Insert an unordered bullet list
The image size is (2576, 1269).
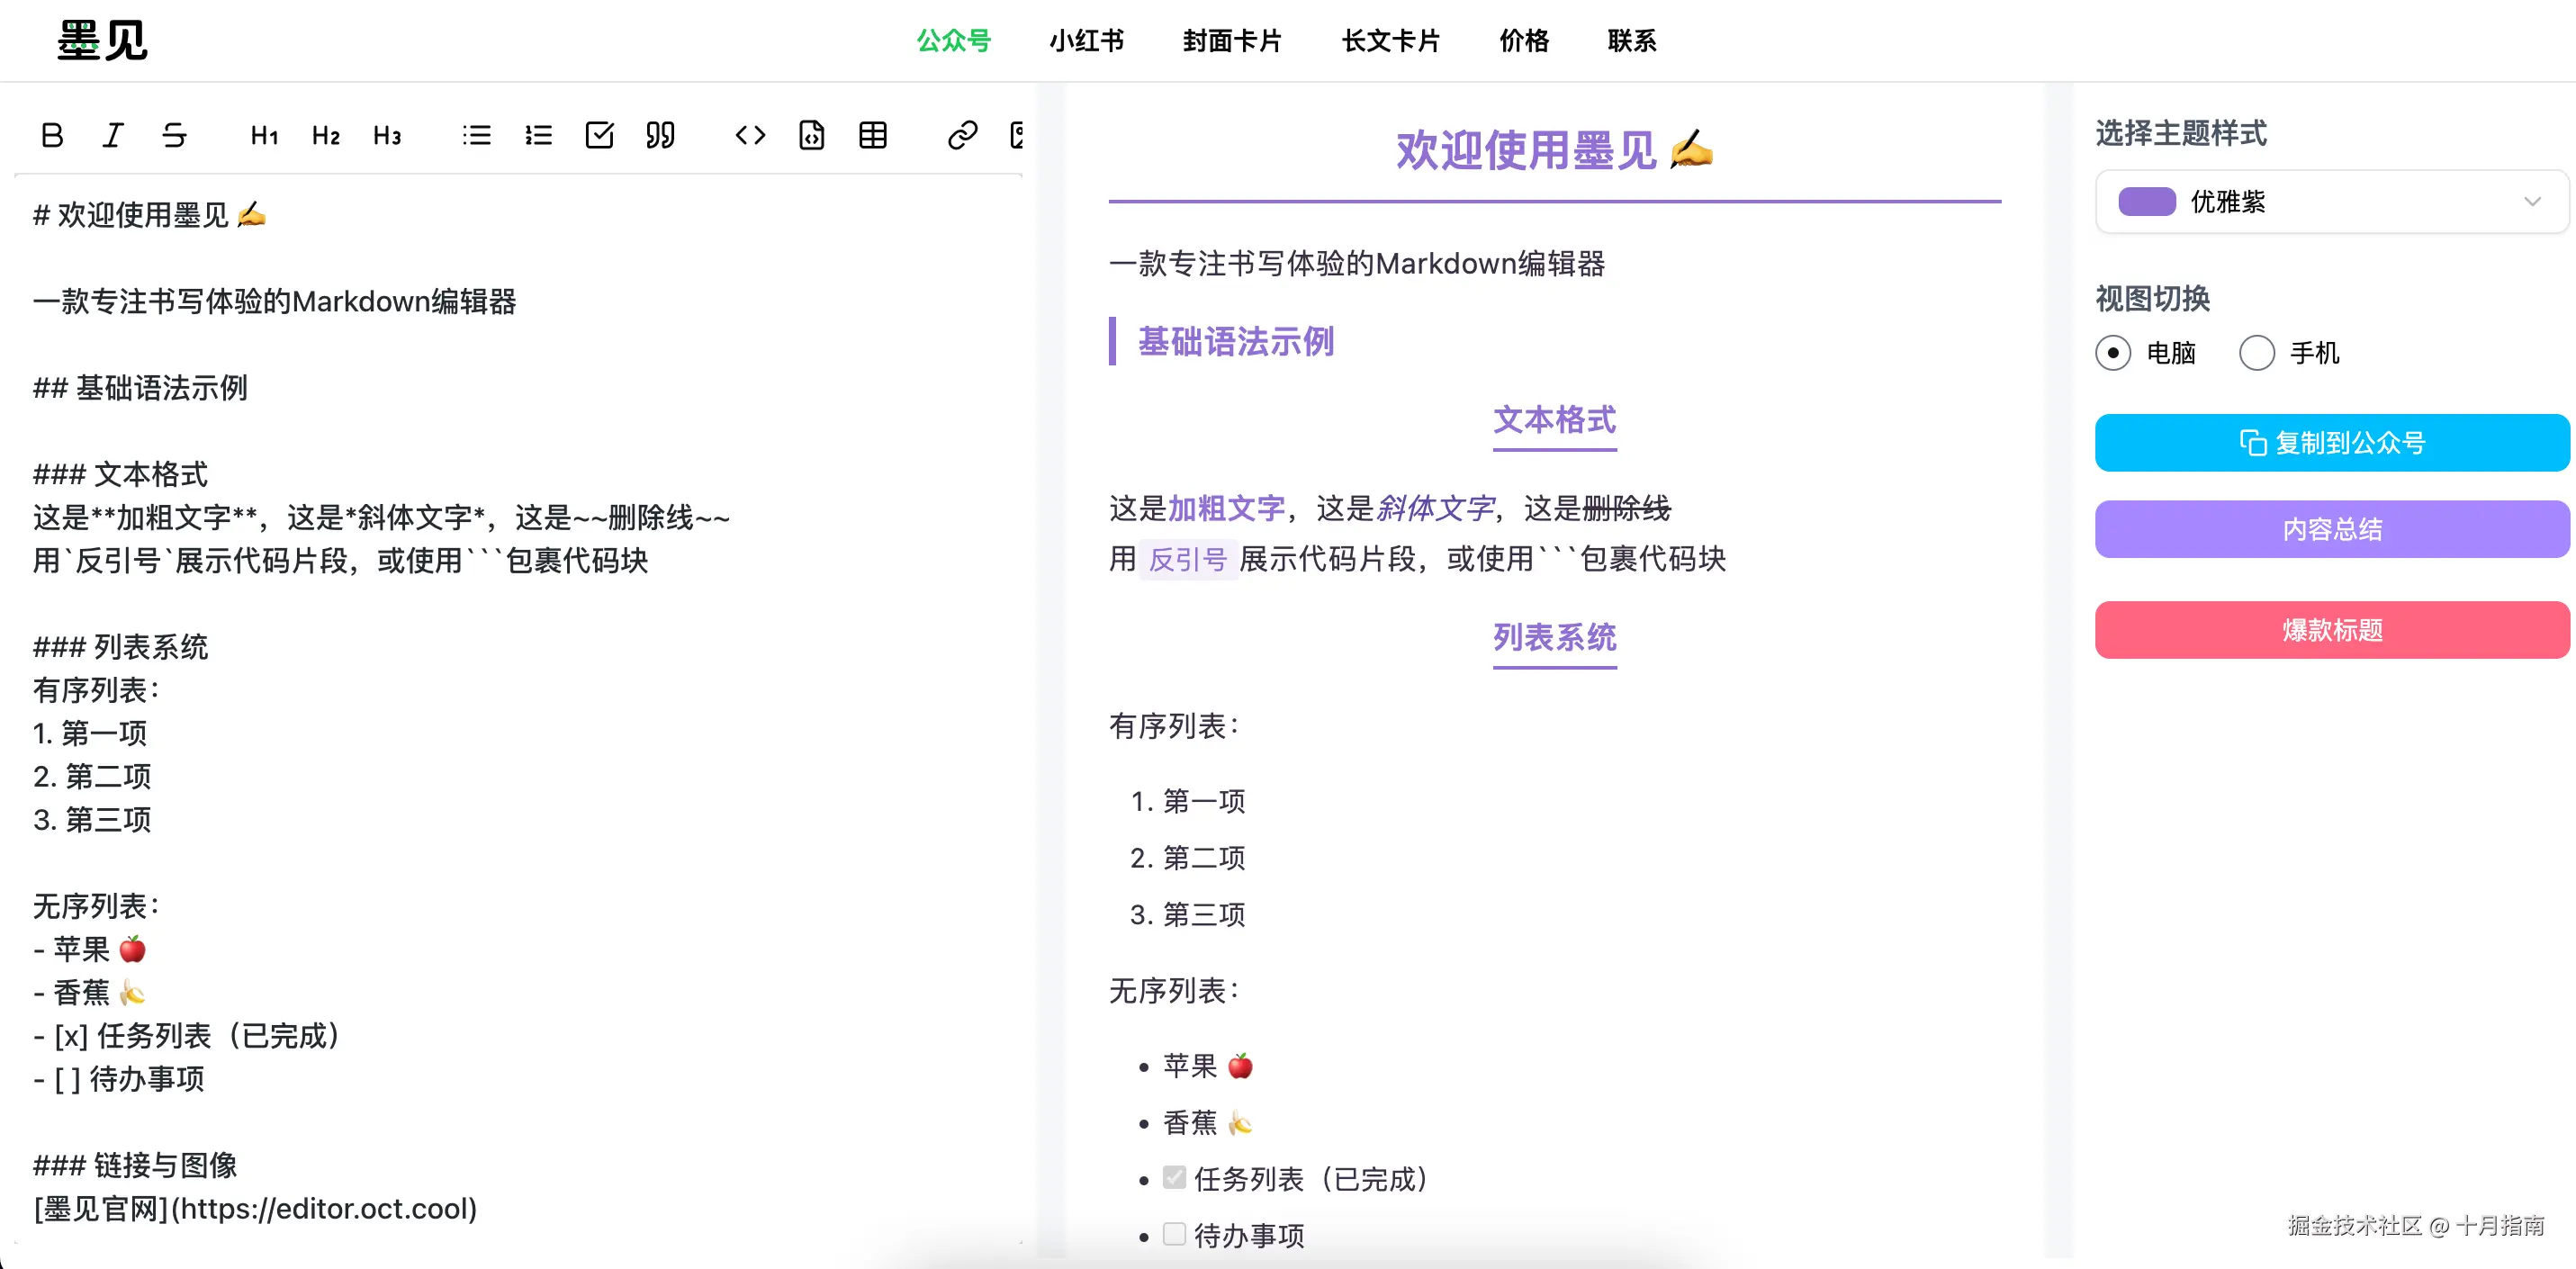(x=477, y=135)
